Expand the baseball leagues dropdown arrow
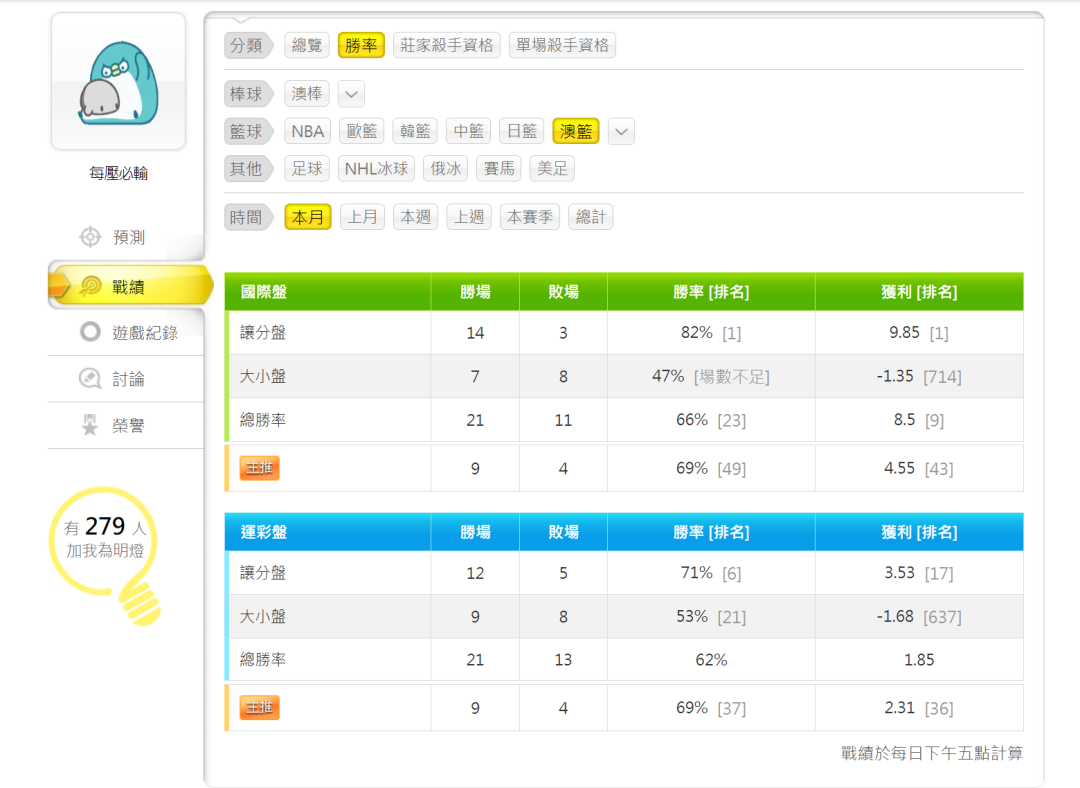The width and height of the screenshot is (1080, 788). [351, 94]
